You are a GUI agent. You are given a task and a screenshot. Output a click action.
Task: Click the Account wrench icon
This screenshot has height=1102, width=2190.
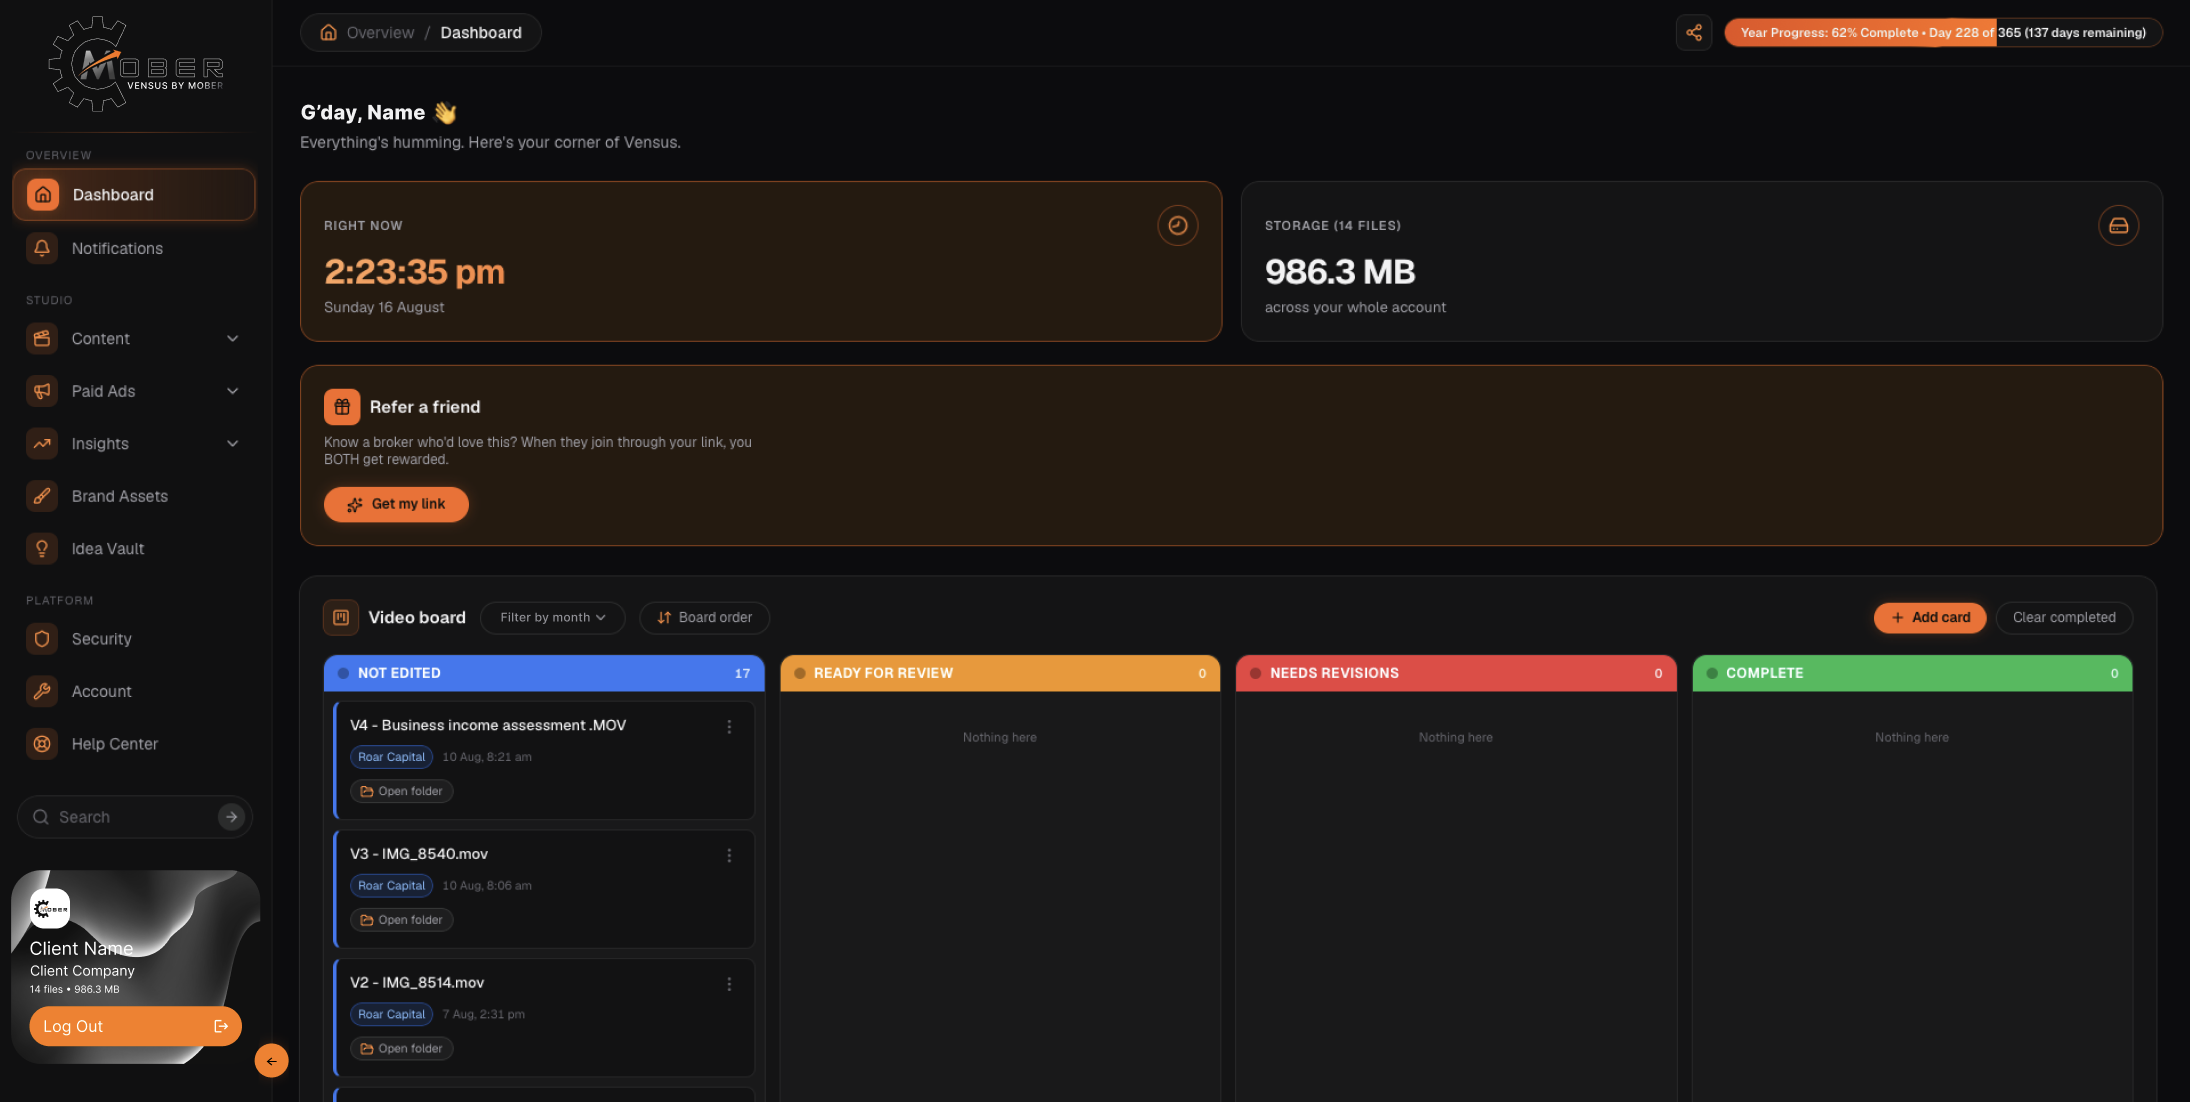coord(42,691)
